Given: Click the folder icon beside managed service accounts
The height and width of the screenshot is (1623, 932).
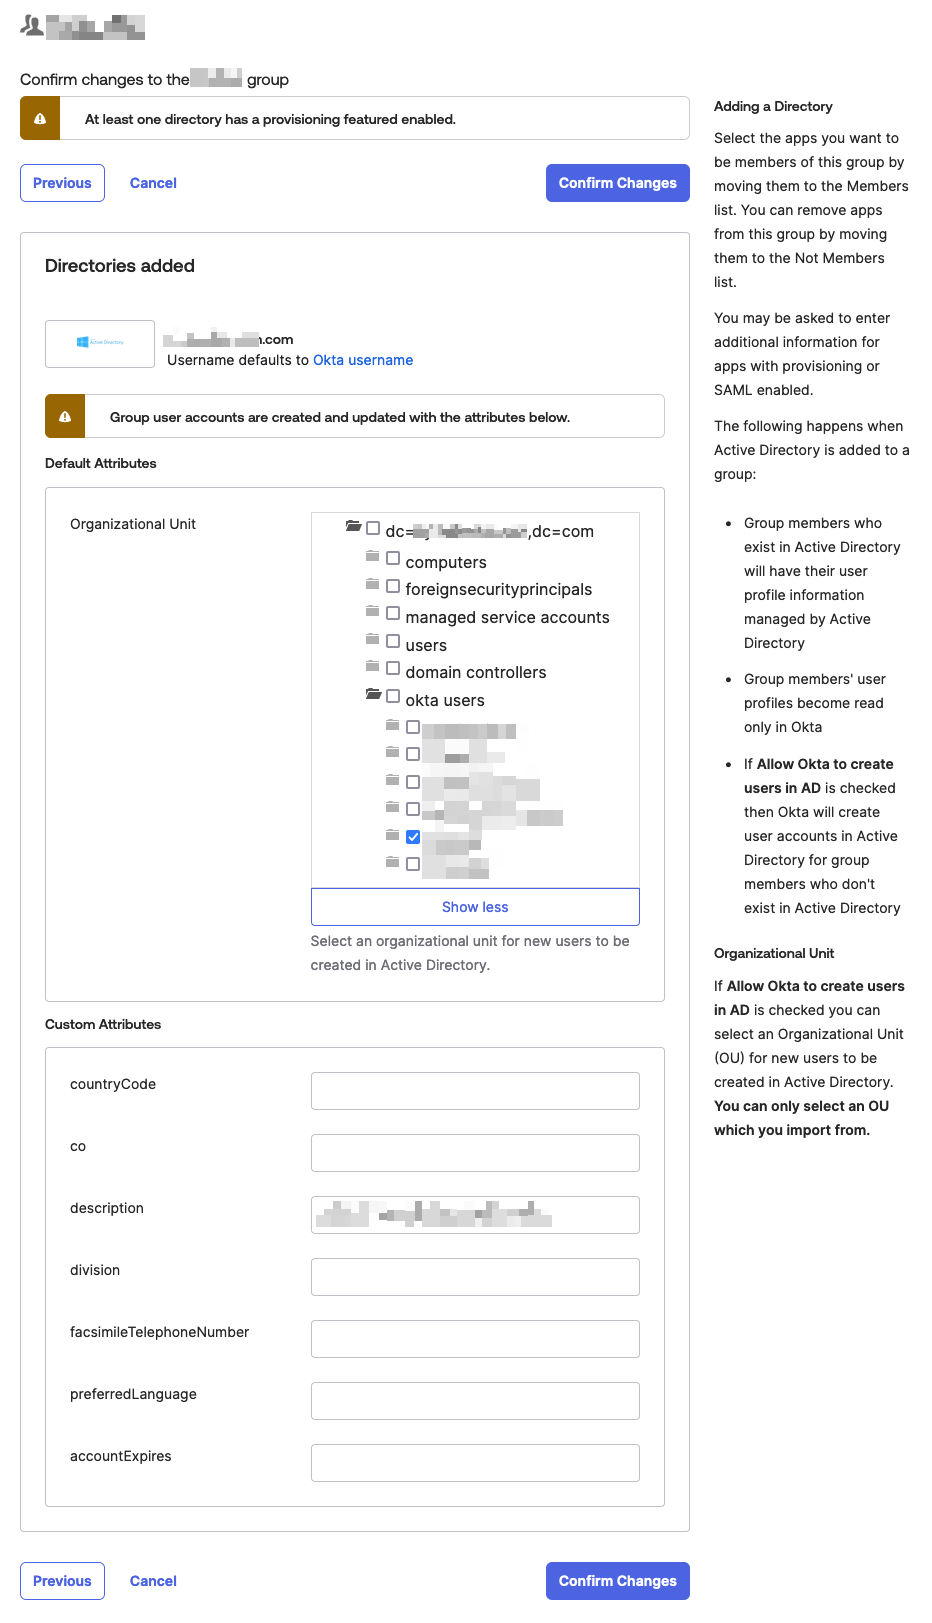Looking at the screenshot, I should pyautogui.click(x=372, y=611).
